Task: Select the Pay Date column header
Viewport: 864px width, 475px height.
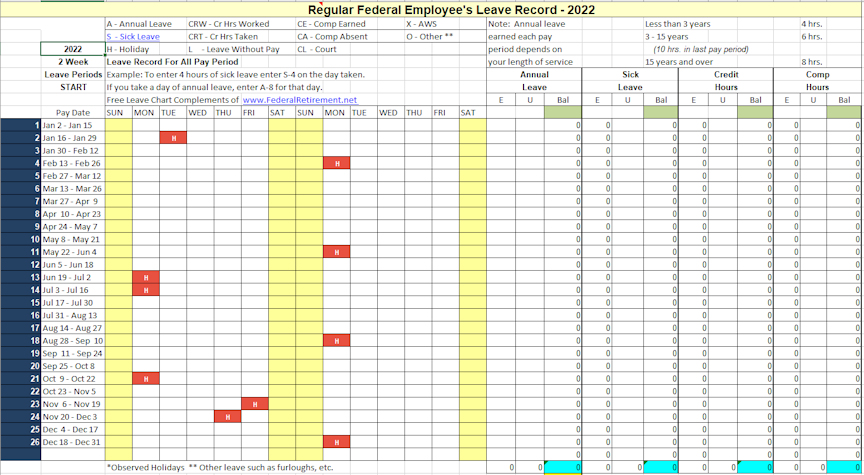Action: coord(73,112)
